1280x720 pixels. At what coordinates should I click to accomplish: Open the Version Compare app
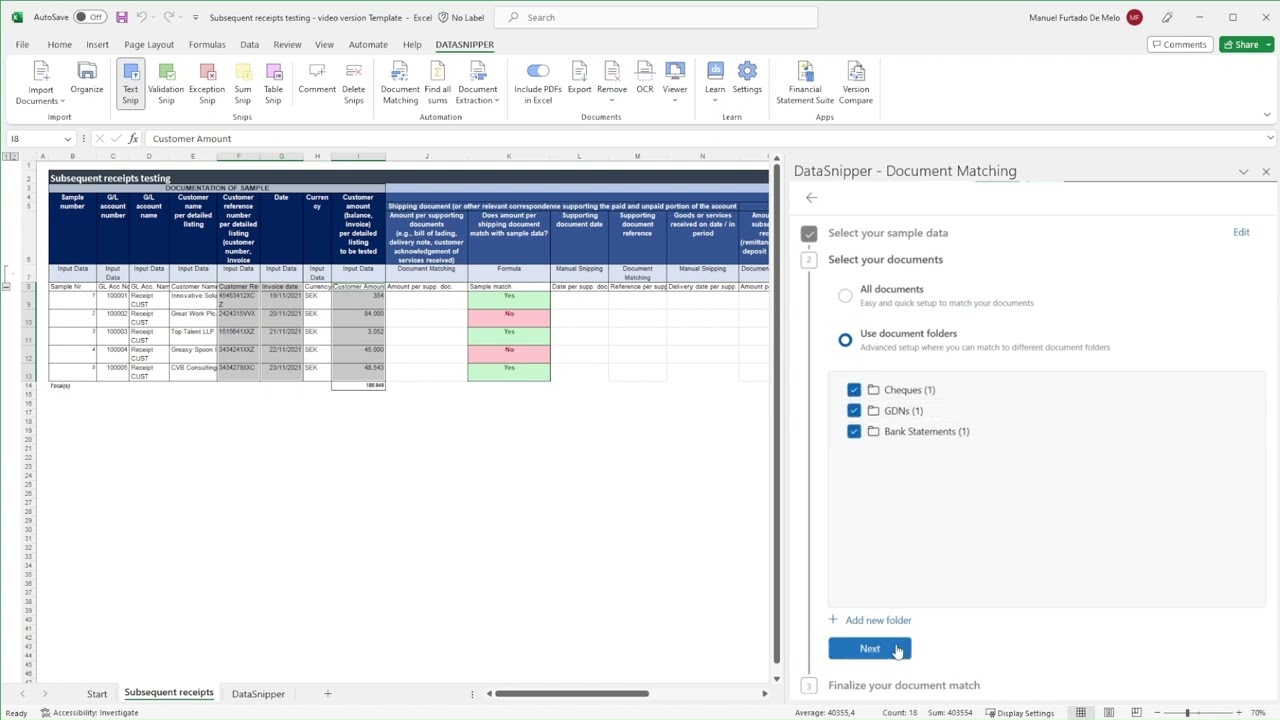point(856,82)
